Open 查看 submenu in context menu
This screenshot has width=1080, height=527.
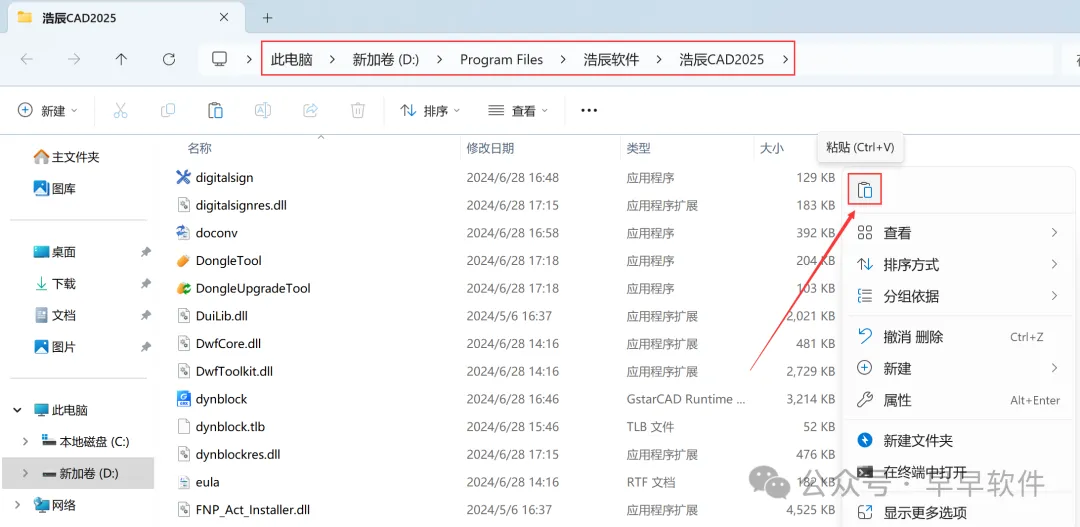(x=957, y=234)
